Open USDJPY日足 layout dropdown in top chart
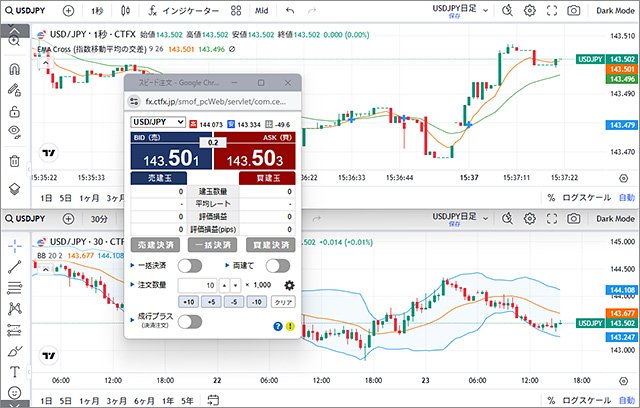Viewport: 640px width, 408px height. 485,11
